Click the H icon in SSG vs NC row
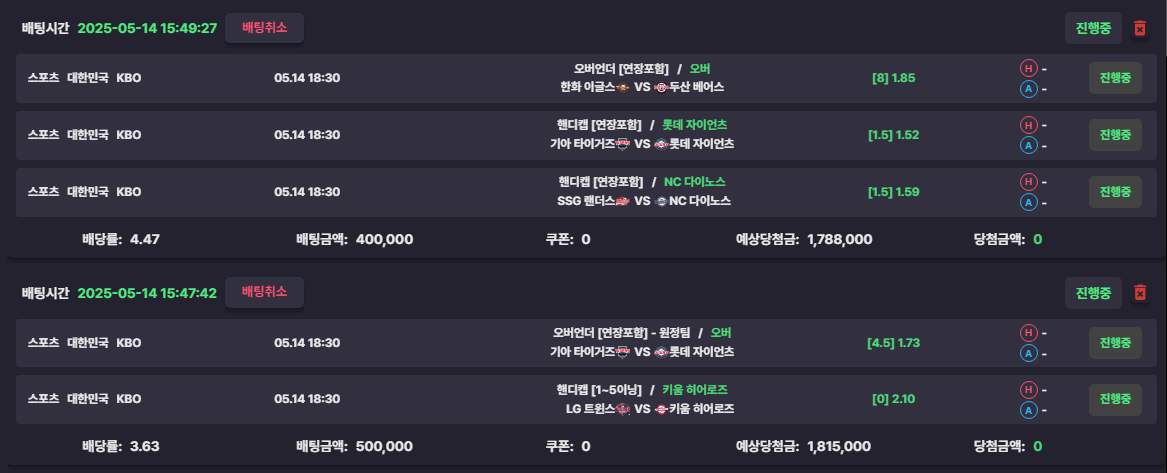This screenshot has height=473, width=1167. [x=1028, y=181]
